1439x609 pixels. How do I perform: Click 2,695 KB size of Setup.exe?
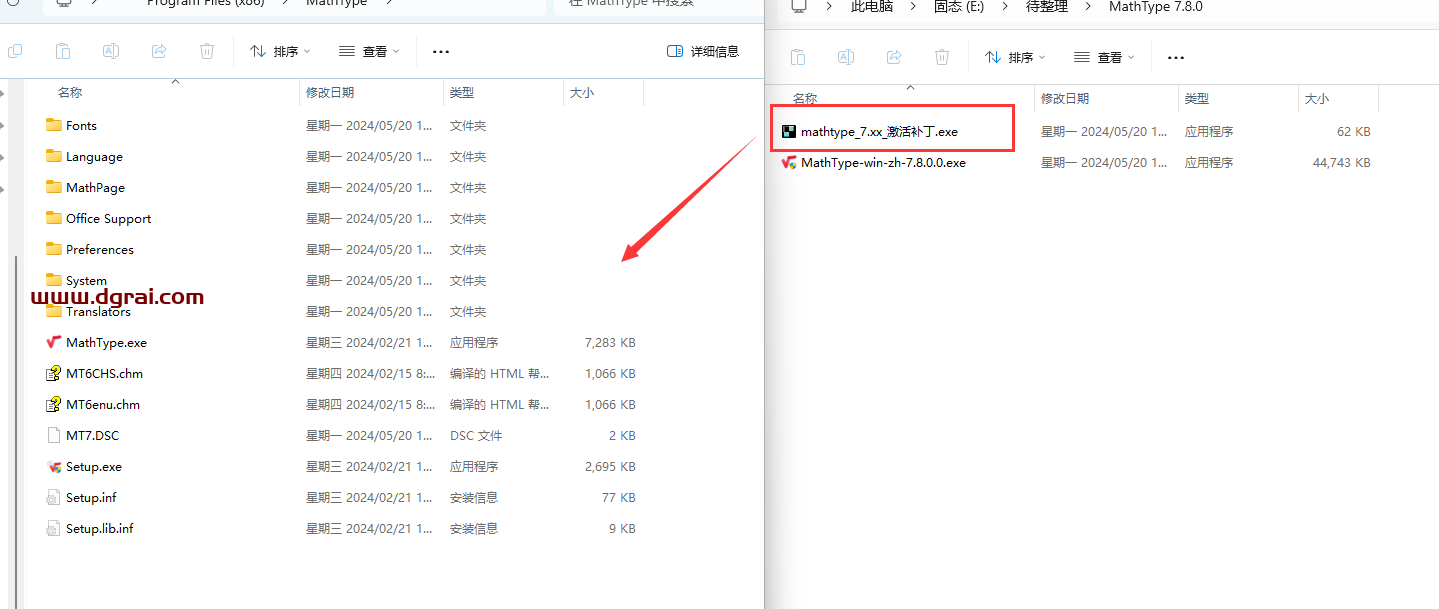(610, 466)
